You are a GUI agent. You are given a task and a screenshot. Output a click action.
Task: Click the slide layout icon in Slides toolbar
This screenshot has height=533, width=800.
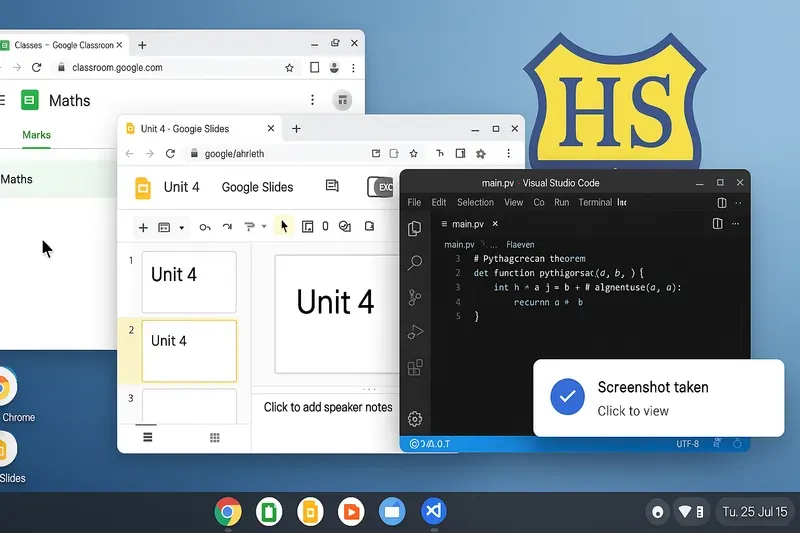click(x=164, y=227)
